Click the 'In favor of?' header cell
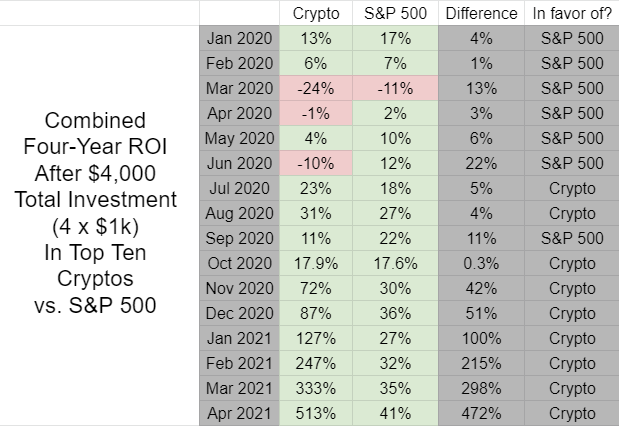Viewport: 619px width, 426px height. point(572,13)
